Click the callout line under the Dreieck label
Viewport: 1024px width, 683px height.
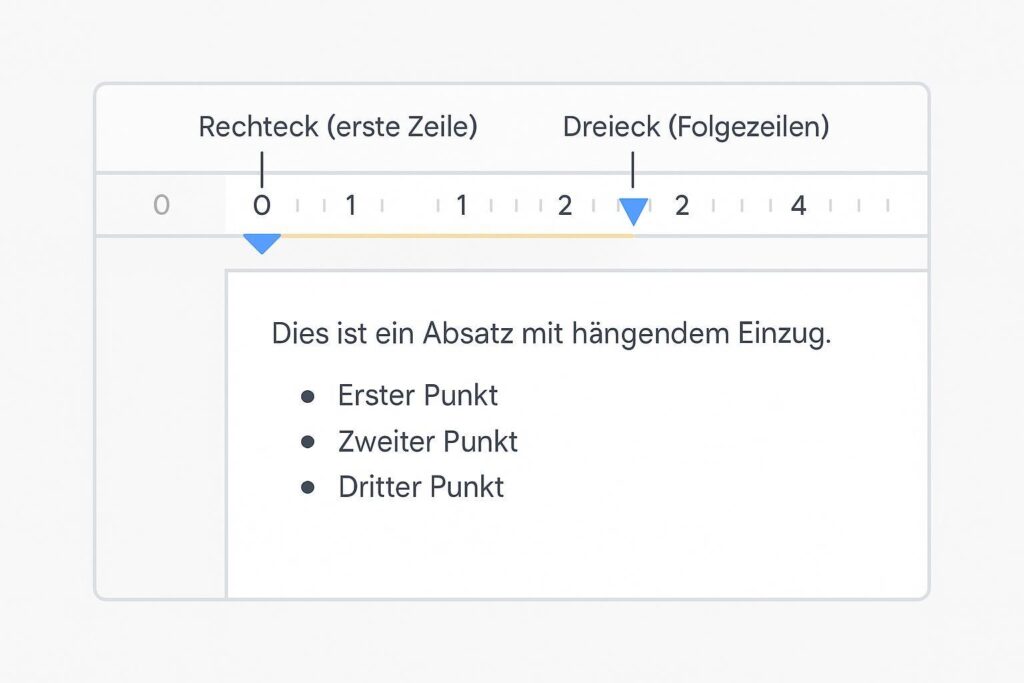point(633,168)
